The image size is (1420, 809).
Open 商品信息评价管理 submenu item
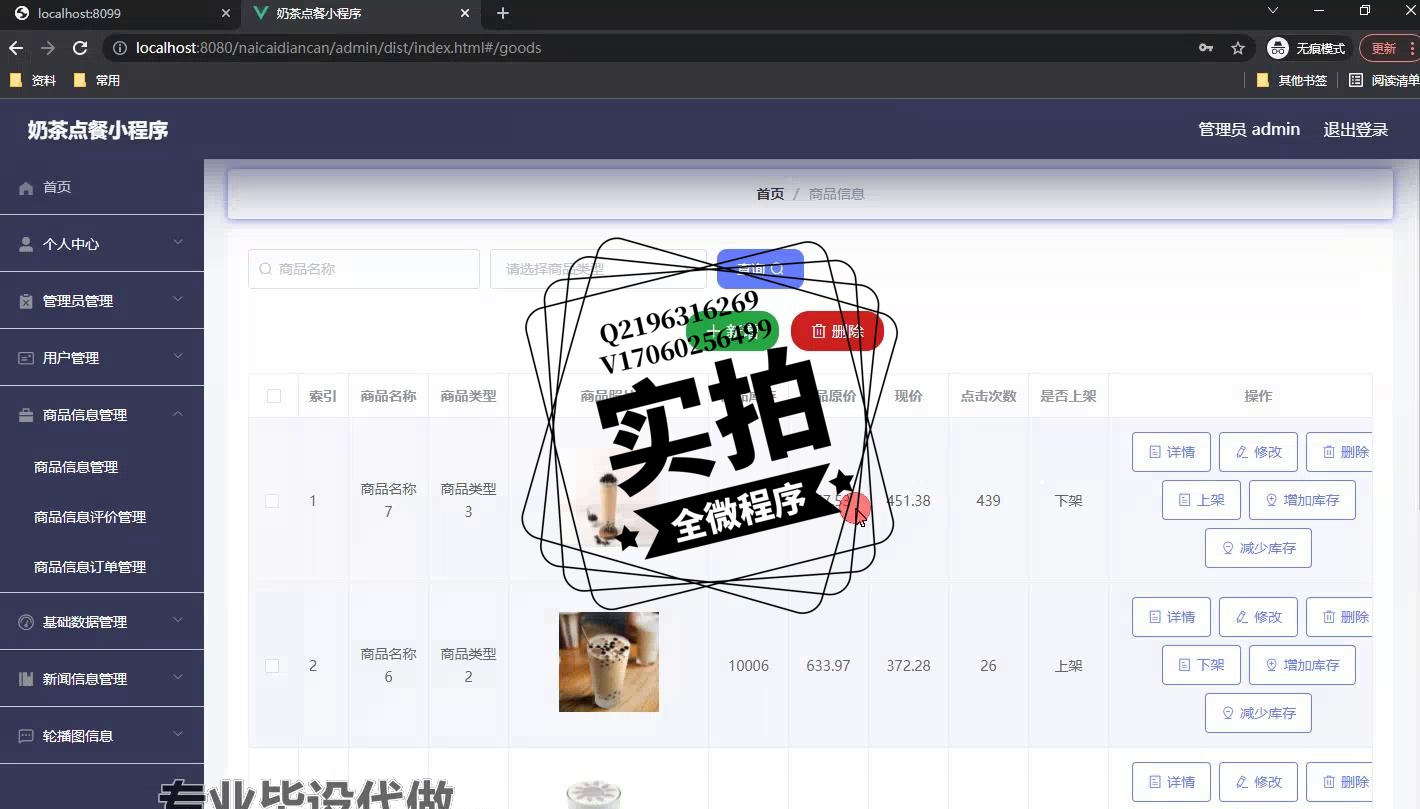click(x=90, y=517)
